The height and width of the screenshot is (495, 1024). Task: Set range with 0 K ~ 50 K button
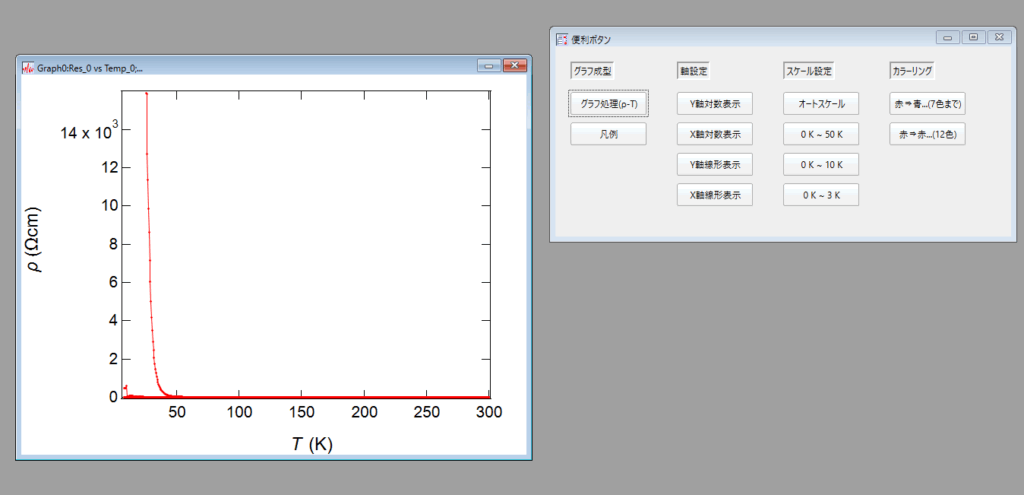820,134
